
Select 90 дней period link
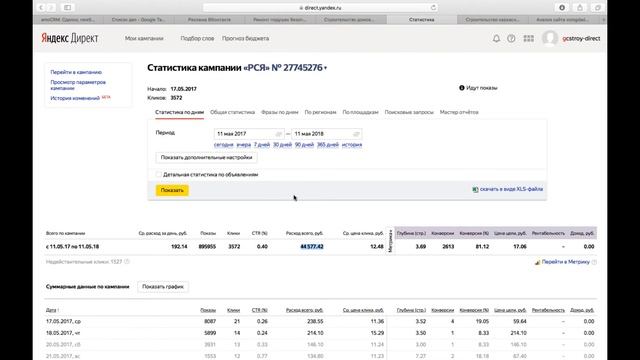coord(304,145)
